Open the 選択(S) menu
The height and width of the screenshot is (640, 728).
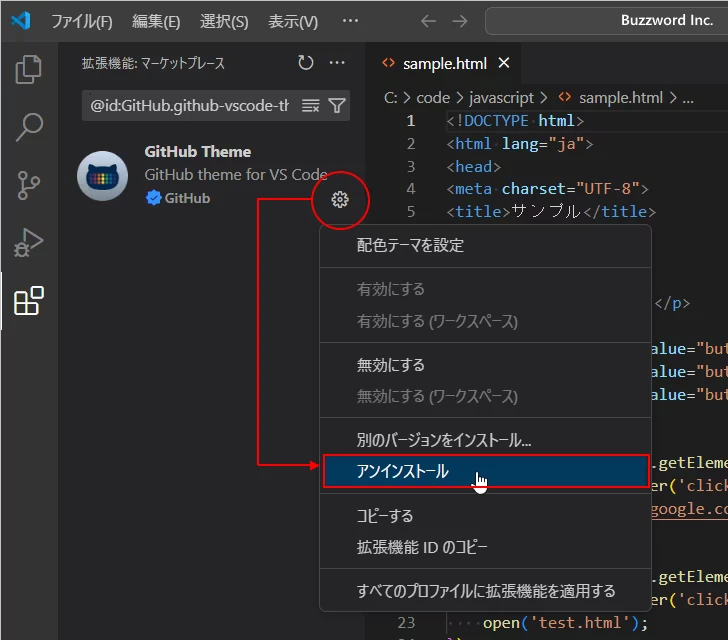pos(224,21)
